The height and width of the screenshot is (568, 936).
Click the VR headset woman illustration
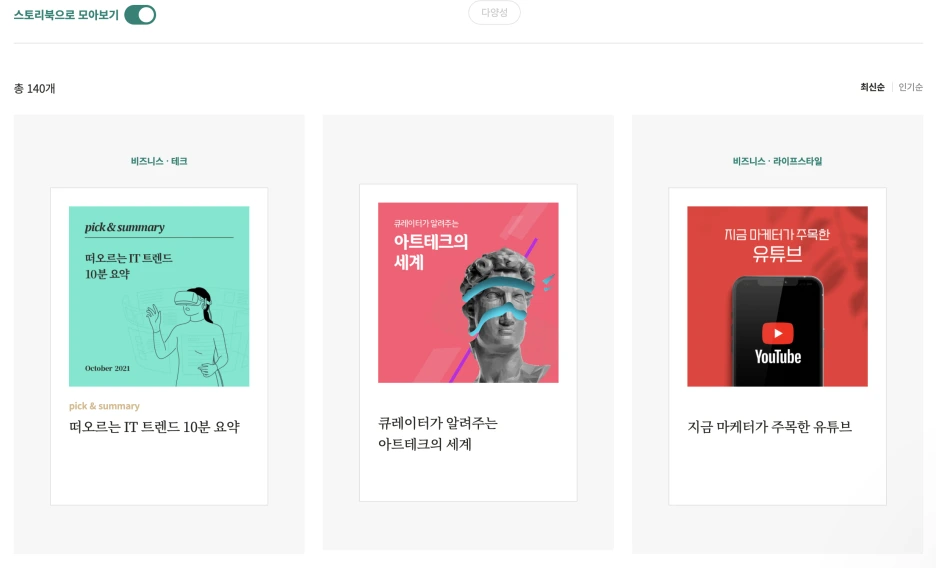click(x=188, y=336)
